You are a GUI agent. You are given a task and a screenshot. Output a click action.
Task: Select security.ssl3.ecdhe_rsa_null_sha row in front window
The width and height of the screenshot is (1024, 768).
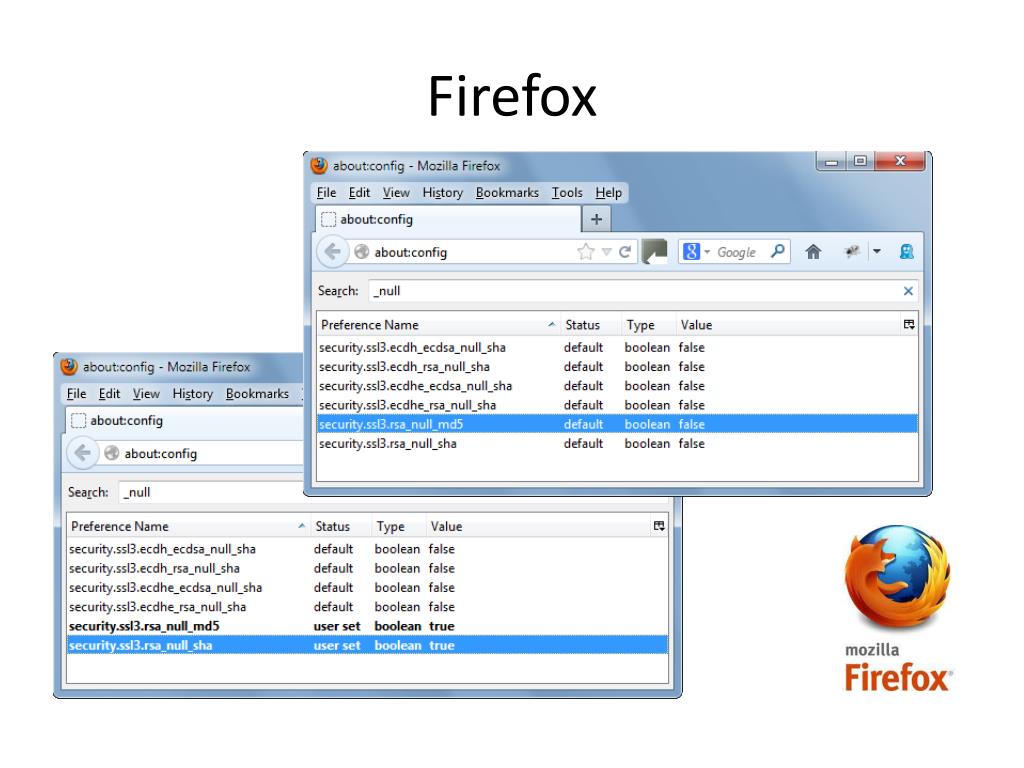[x=617, y=405]
